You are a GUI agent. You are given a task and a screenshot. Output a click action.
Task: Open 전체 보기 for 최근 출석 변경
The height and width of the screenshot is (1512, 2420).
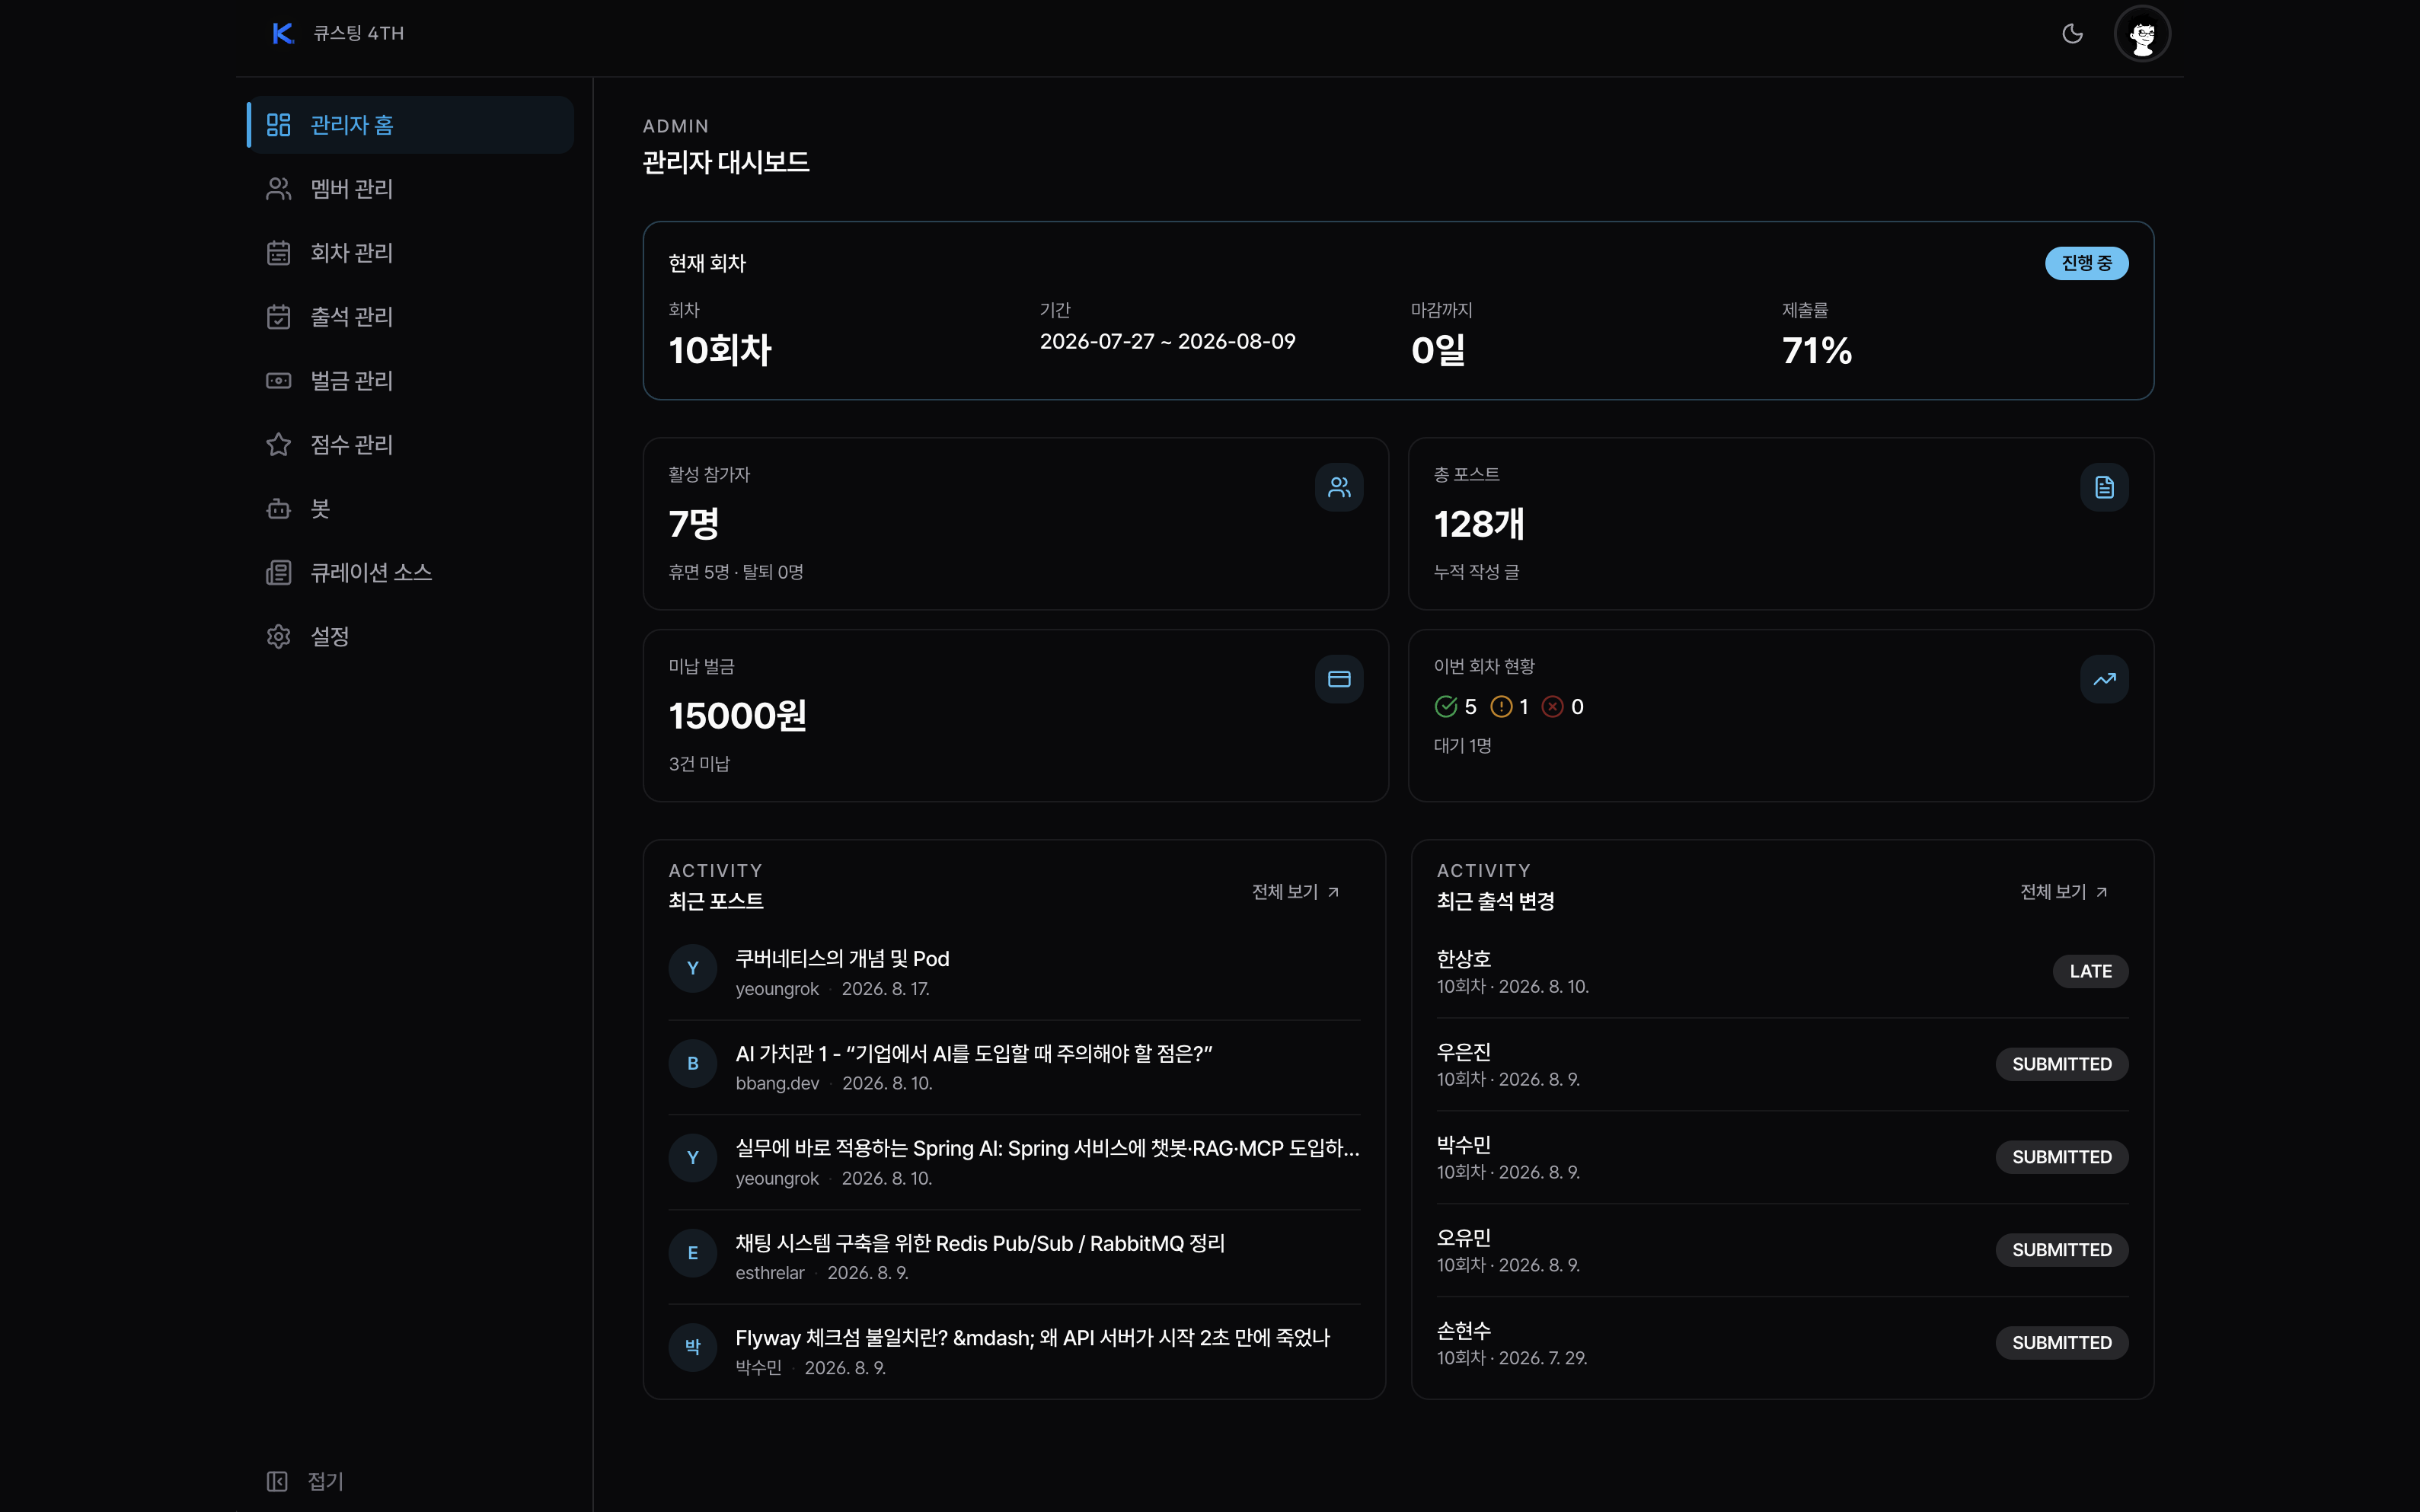2064,891
